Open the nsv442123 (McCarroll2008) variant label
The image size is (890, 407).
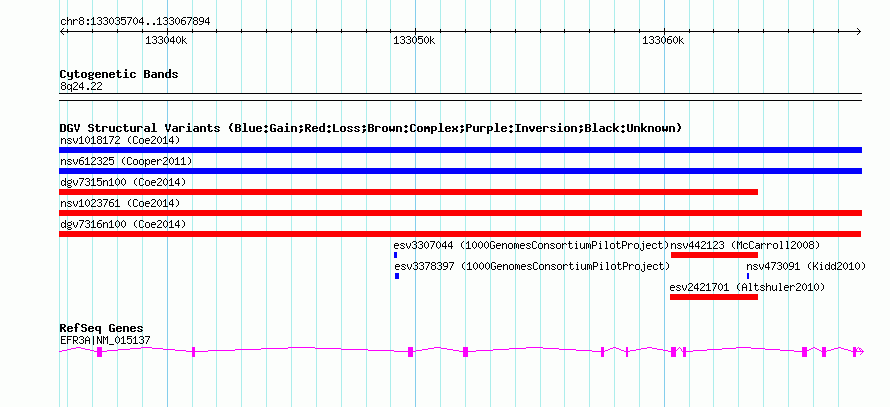[x=745, y=245]
